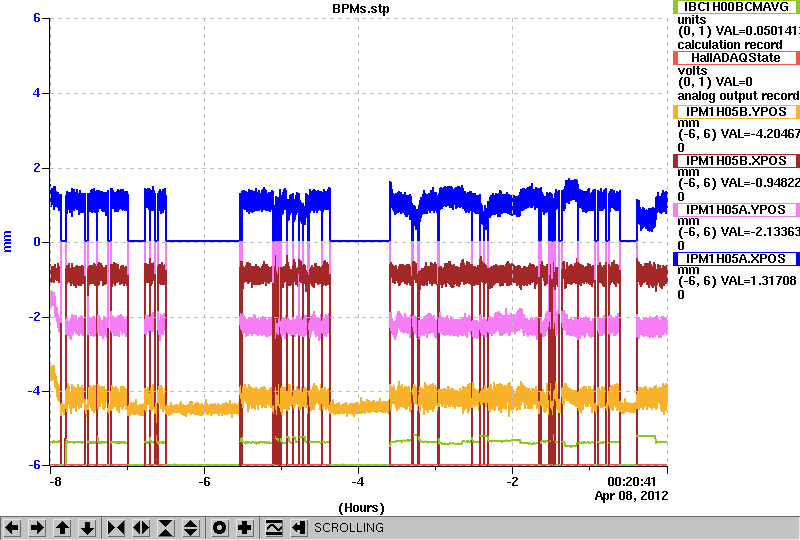Viewport: 800px width, 540px height.
Task: Click the BPMs.stp plot title
Action: [360, 9]
